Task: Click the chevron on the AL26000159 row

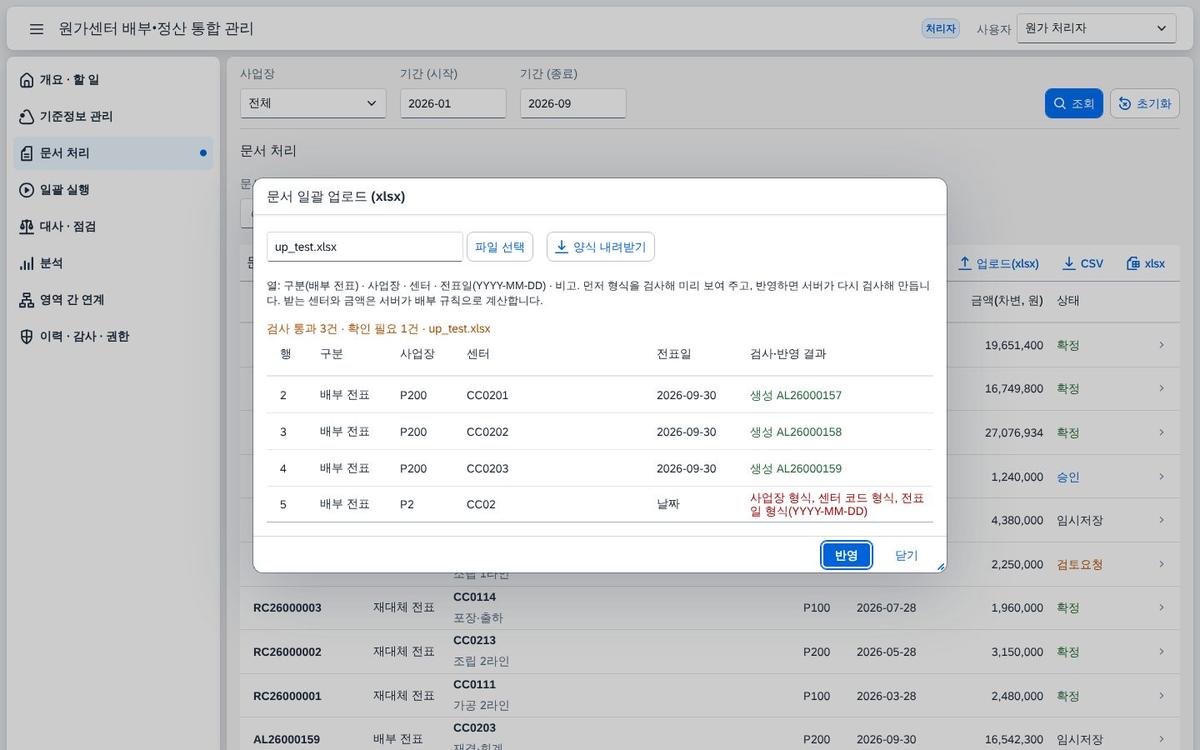Action: coord(1161,739)
